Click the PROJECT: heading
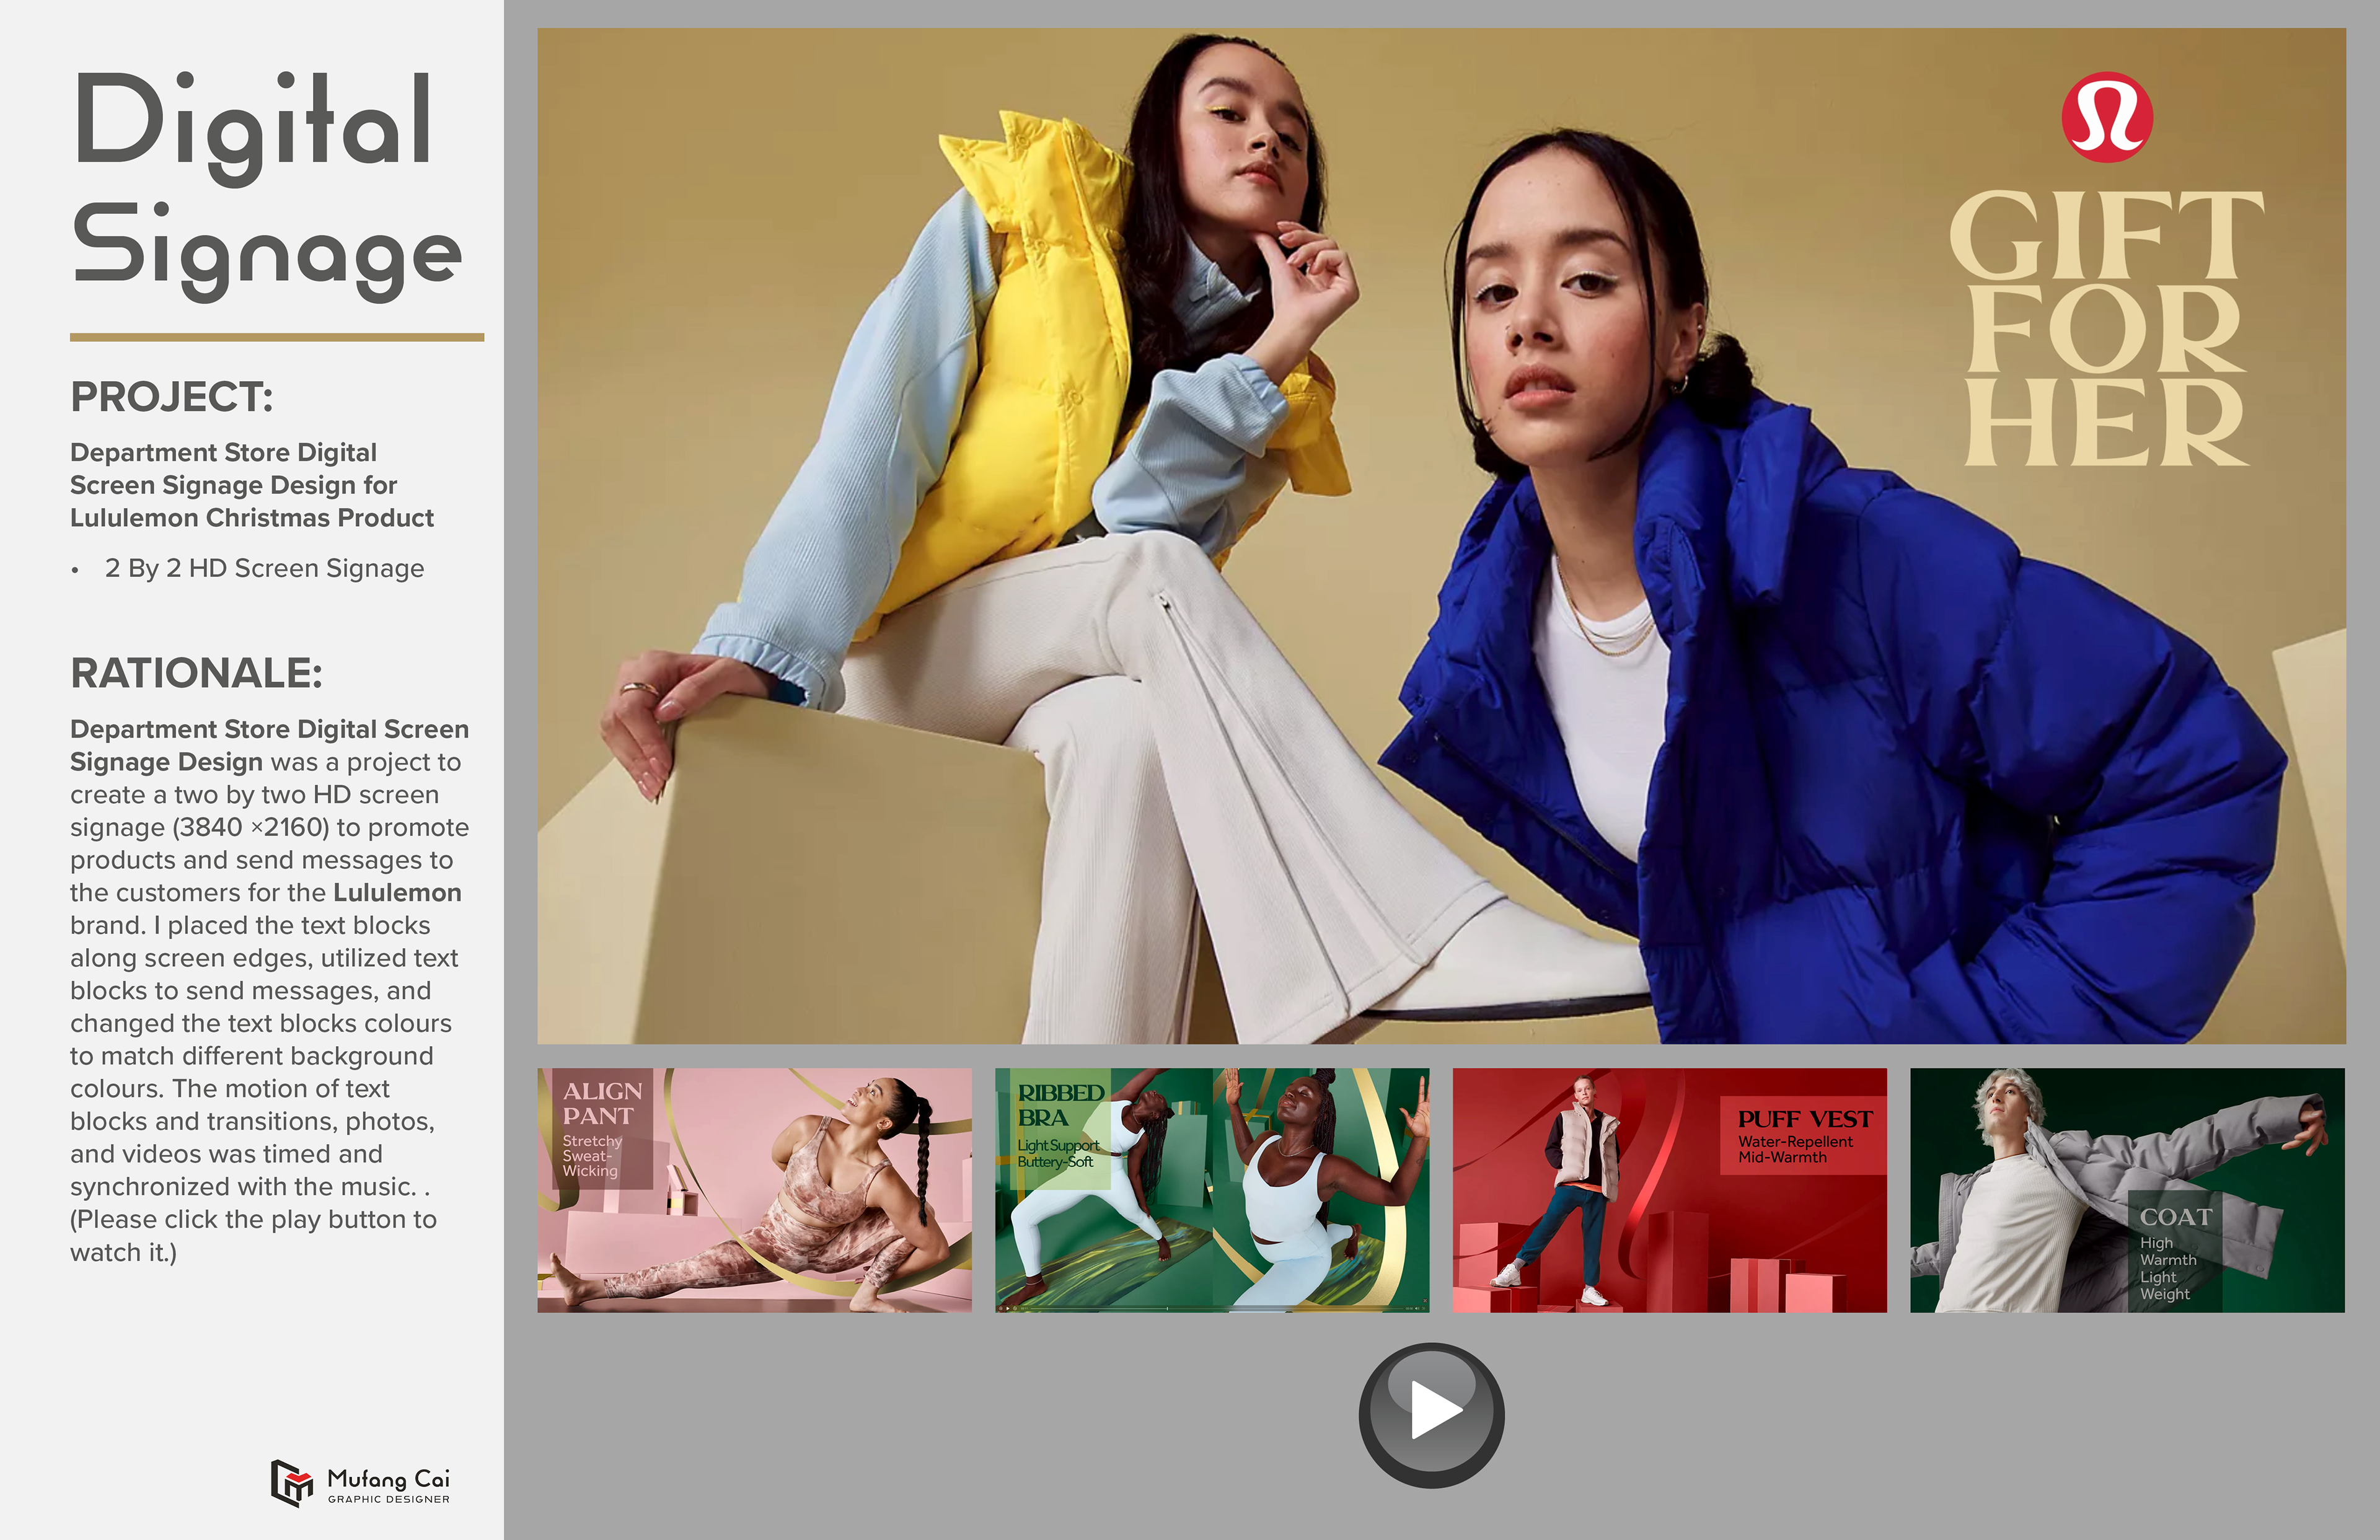Viewport: 2380px width, 1540px height. click(172, 397)
